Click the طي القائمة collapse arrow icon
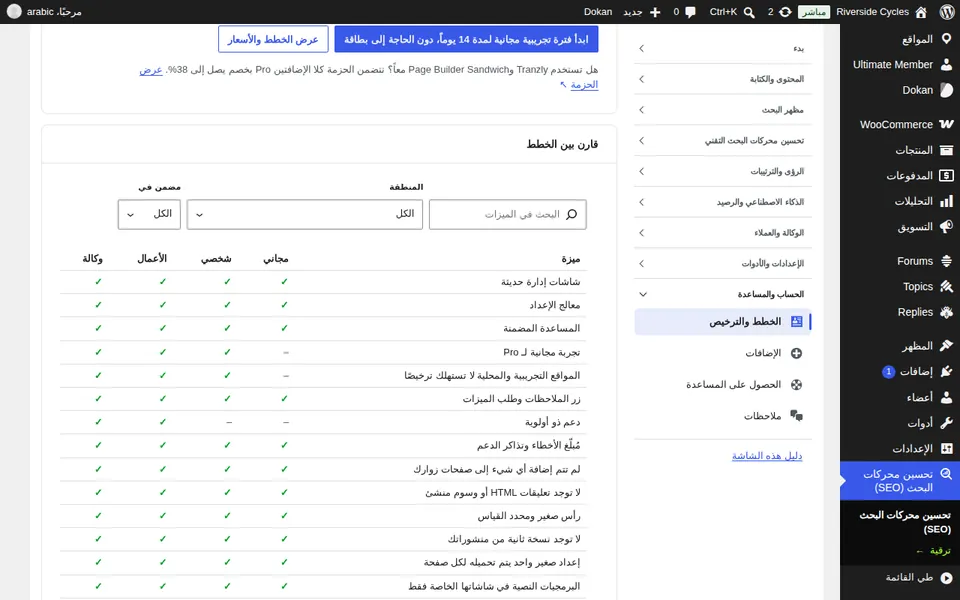960x600 pixels. (947, 577)
